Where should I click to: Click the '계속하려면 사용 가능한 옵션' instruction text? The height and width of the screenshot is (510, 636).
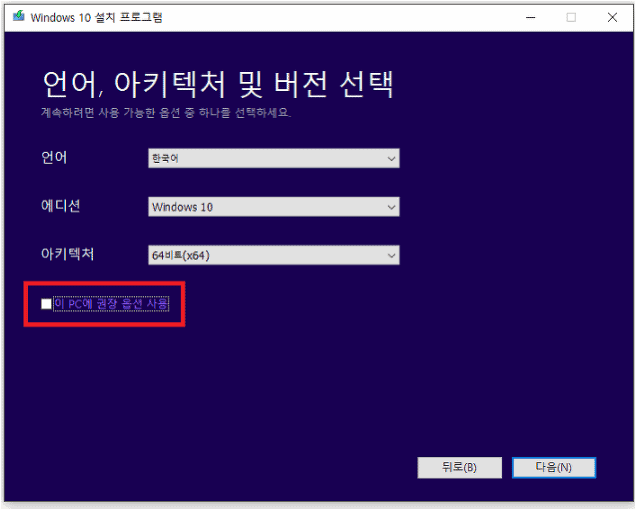166,112
